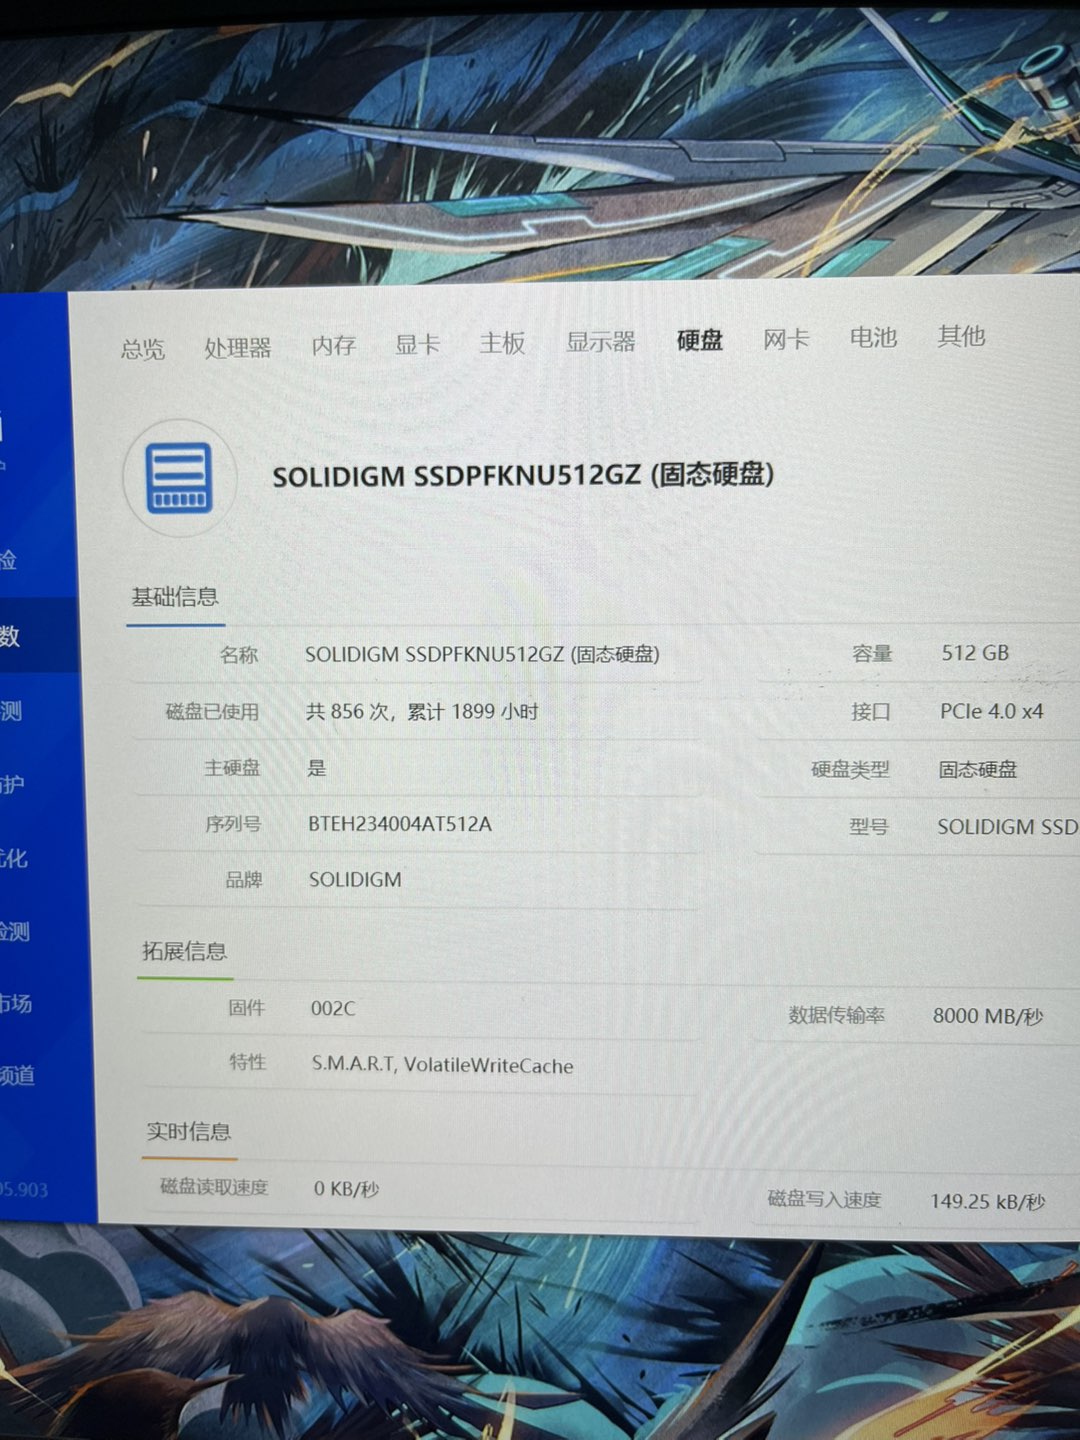Select the firmware version 002C
Viewport: 1080px width, 1440px height.
[x=333, y=1008]
